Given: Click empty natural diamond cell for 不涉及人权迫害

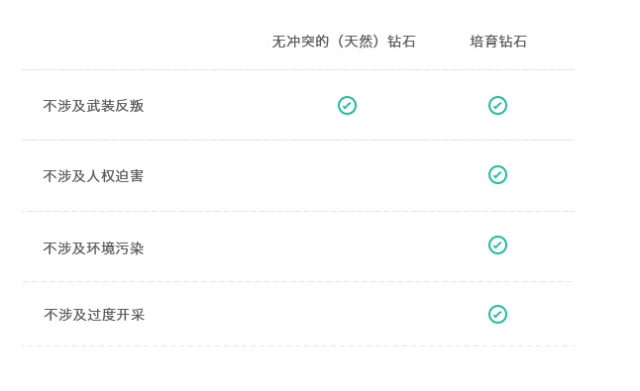Looking at the screenshot, I should 347,176.
